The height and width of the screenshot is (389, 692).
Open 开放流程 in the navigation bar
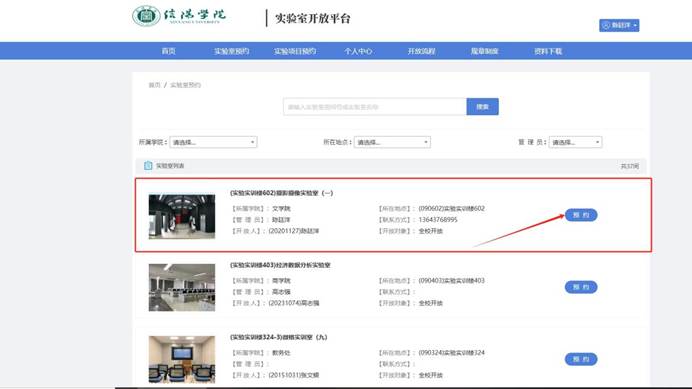[421, 51]
